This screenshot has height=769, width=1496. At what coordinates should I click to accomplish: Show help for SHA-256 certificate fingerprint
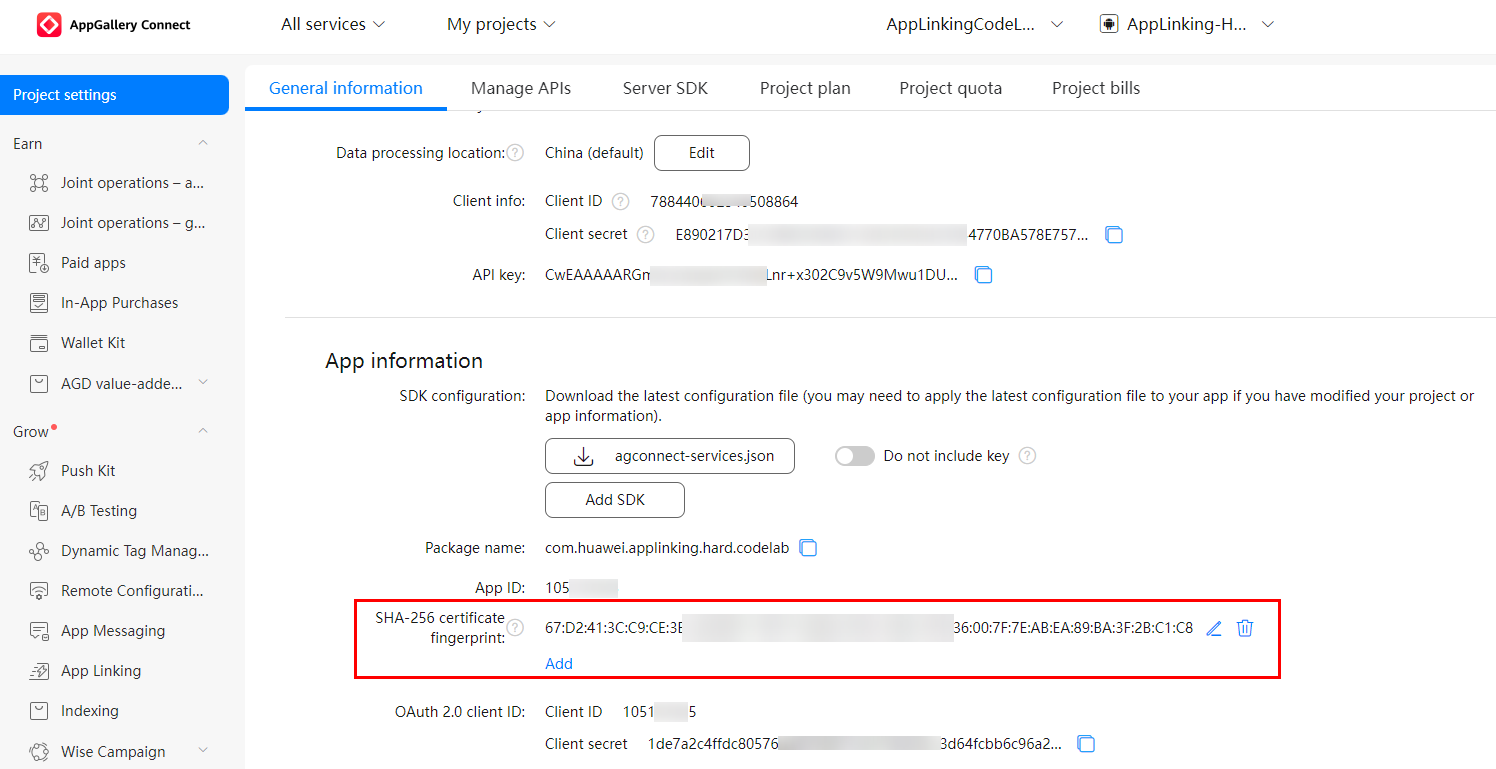[515, 628]
